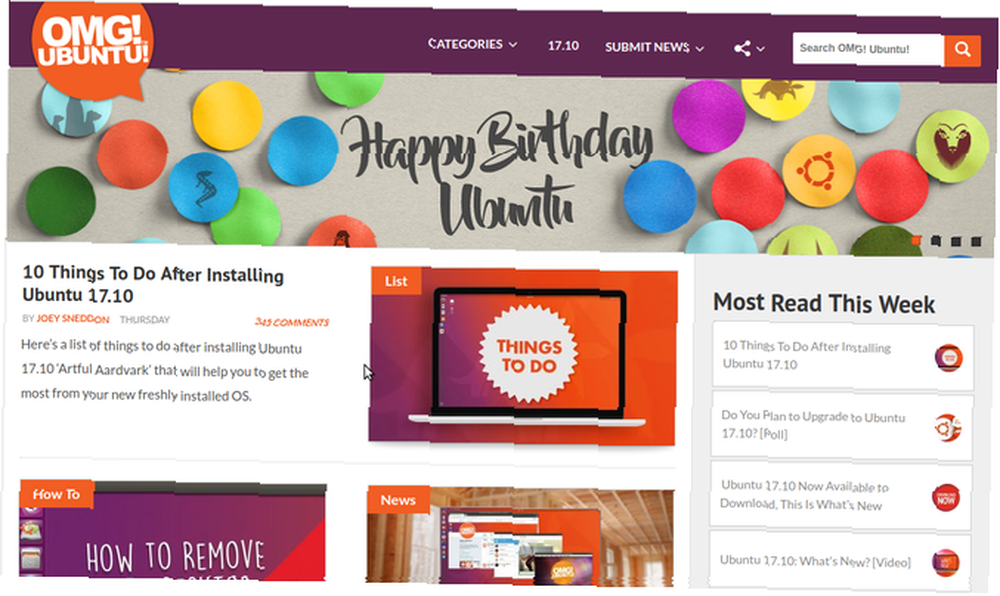Screen dimensions: 1000x596
Task: Focus the Search OMG! Ubuntu! field
Action: click(x=868, y=49)
